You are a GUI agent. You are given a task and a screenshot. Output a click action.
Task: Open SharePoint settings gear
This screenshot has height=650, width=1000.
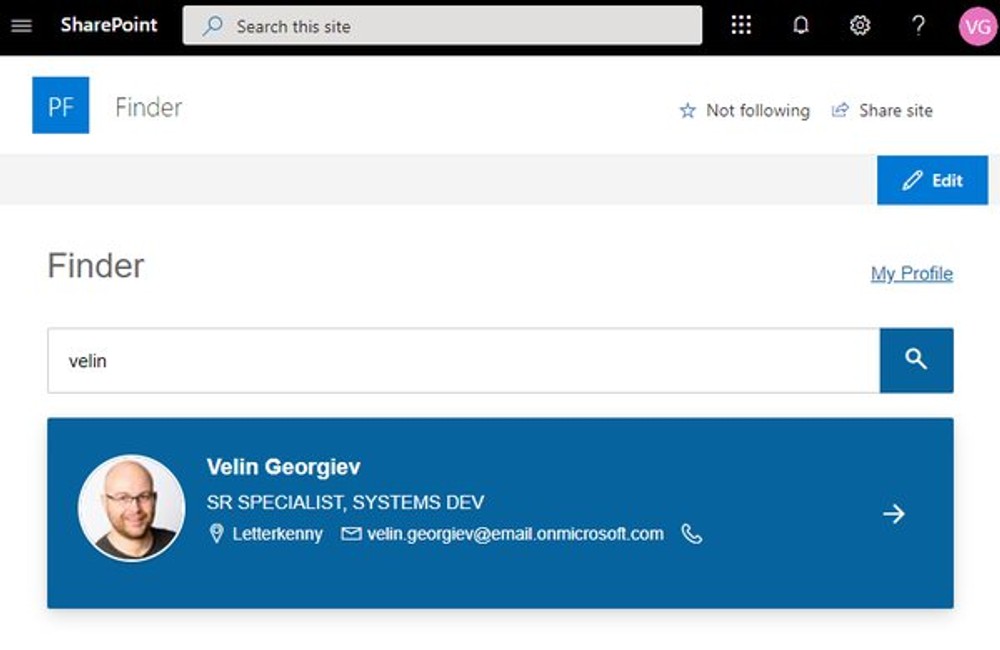[859, 24]
